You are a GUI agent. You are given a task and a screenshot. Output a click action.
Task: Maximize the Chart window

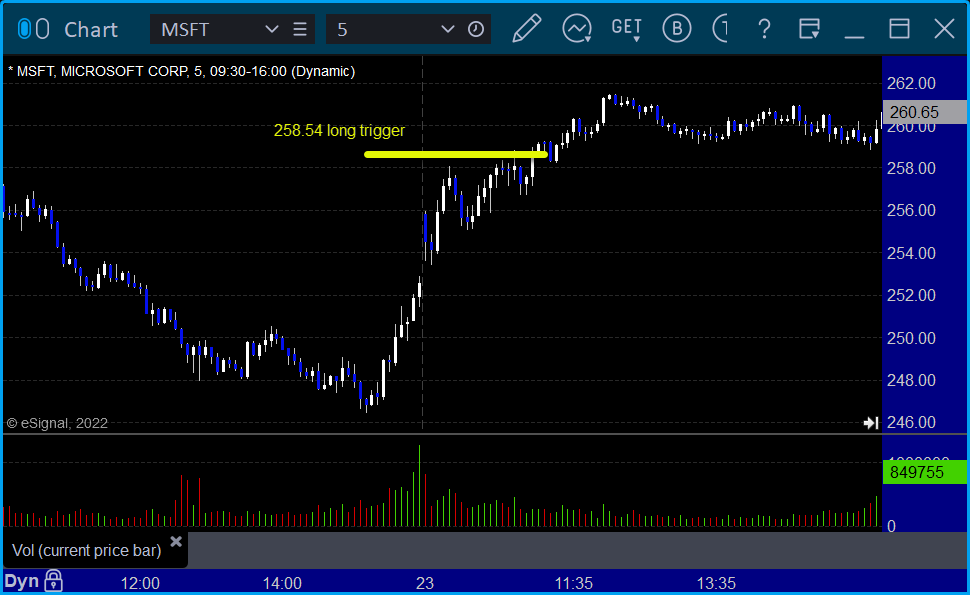(899, 29)
